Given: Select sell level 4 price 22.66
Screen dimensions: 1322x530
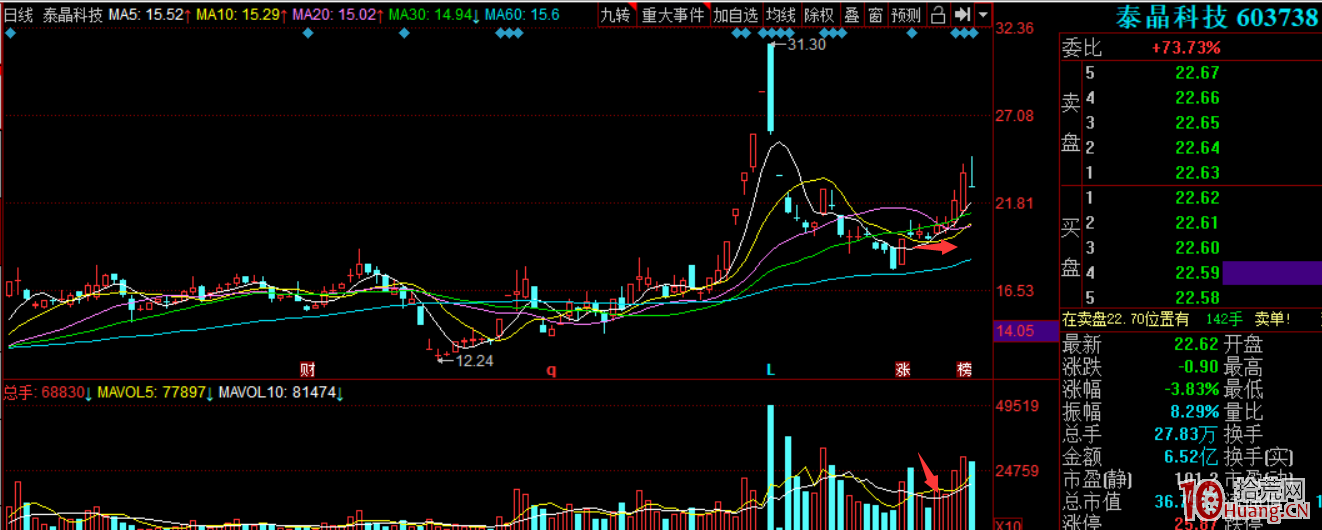Looking at the screenshot, I should pos(1197,98).
